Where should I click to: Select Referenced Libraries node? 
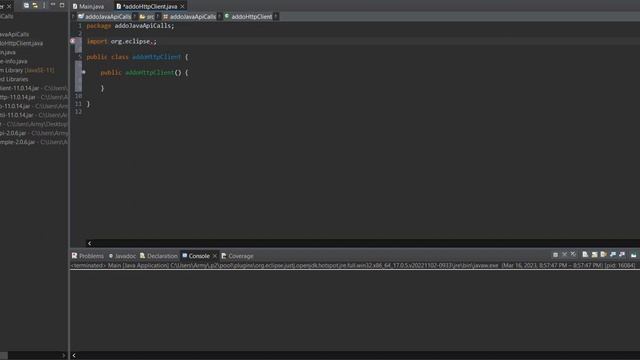point(14,79)
